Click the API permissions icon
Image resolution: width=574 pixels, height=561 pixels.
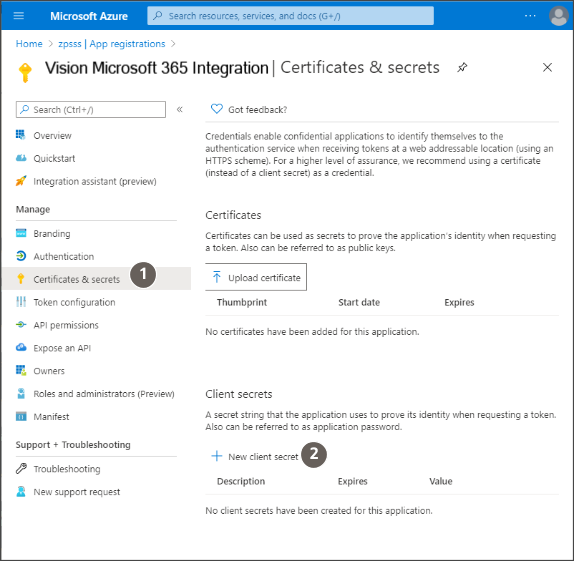(x=21, y=324)
